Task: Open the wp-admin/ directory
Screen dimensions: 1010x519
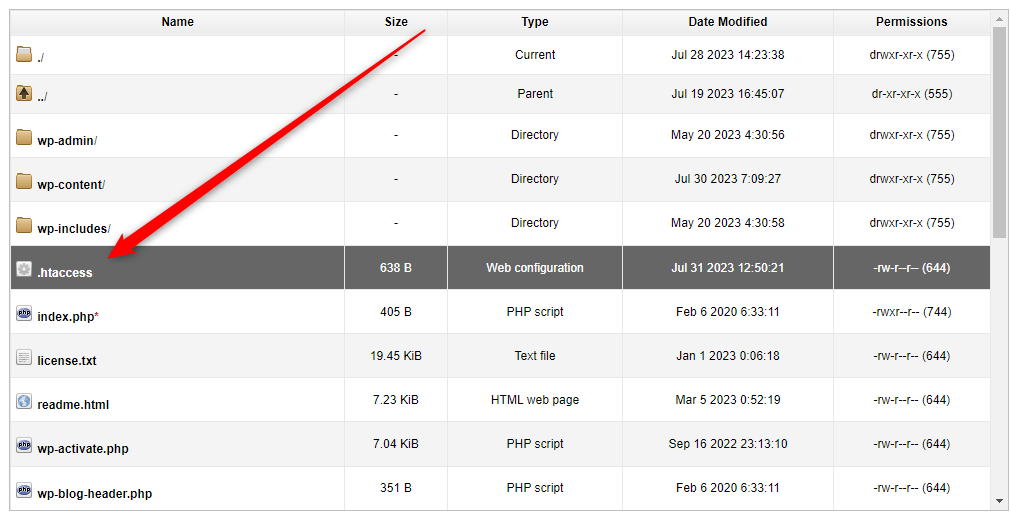Action: tap(67, 140)
